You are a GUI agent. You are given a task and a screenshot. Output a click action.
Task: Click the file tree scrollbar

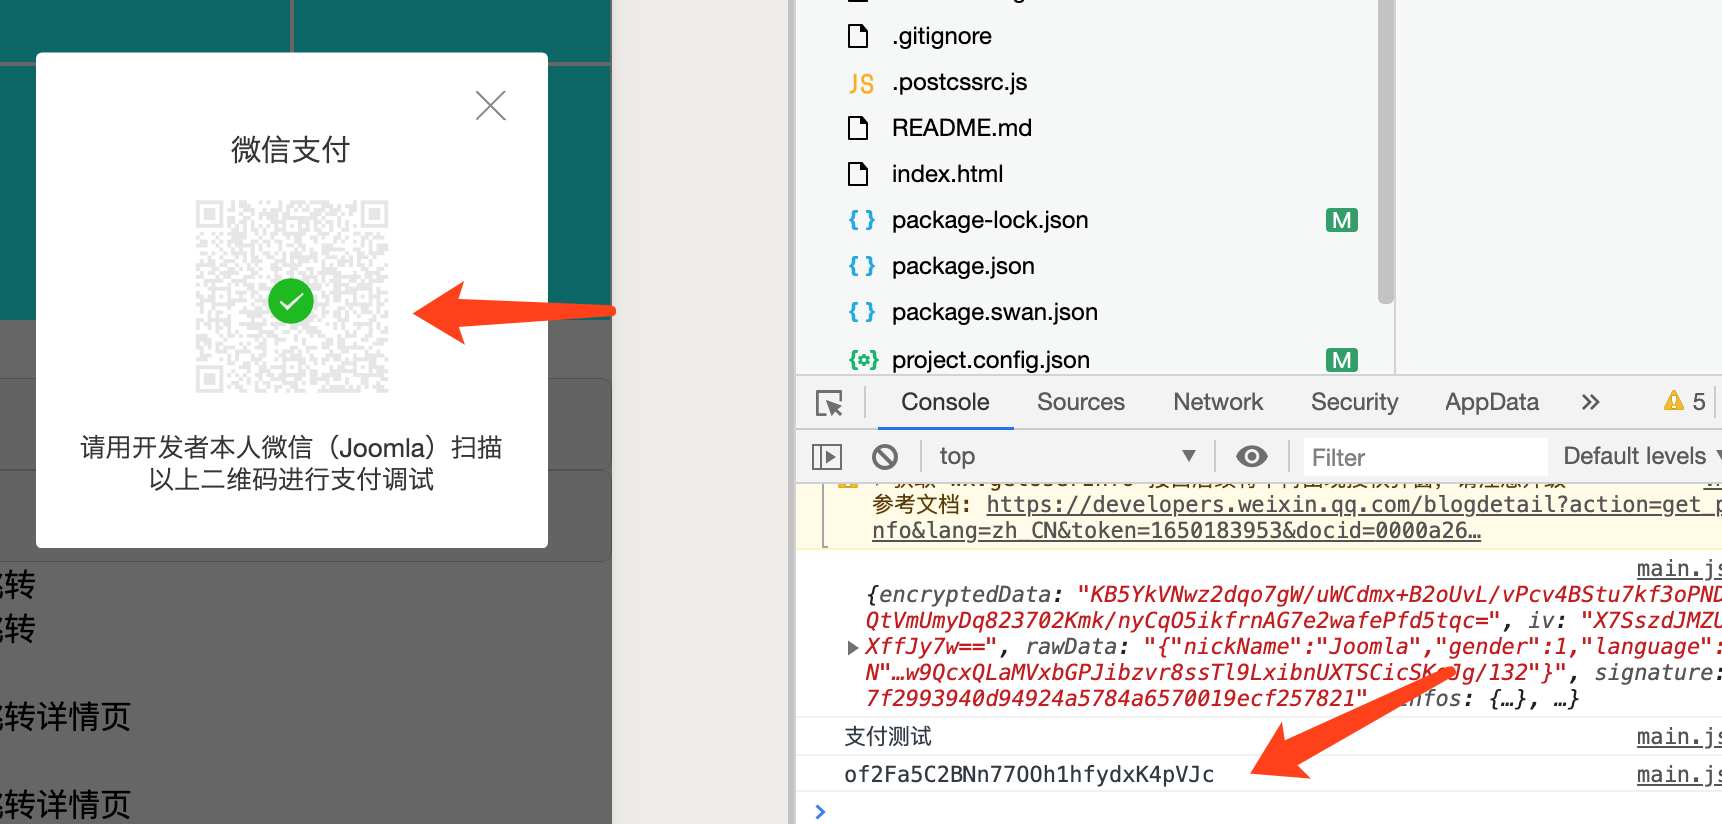click(1385, 150)
